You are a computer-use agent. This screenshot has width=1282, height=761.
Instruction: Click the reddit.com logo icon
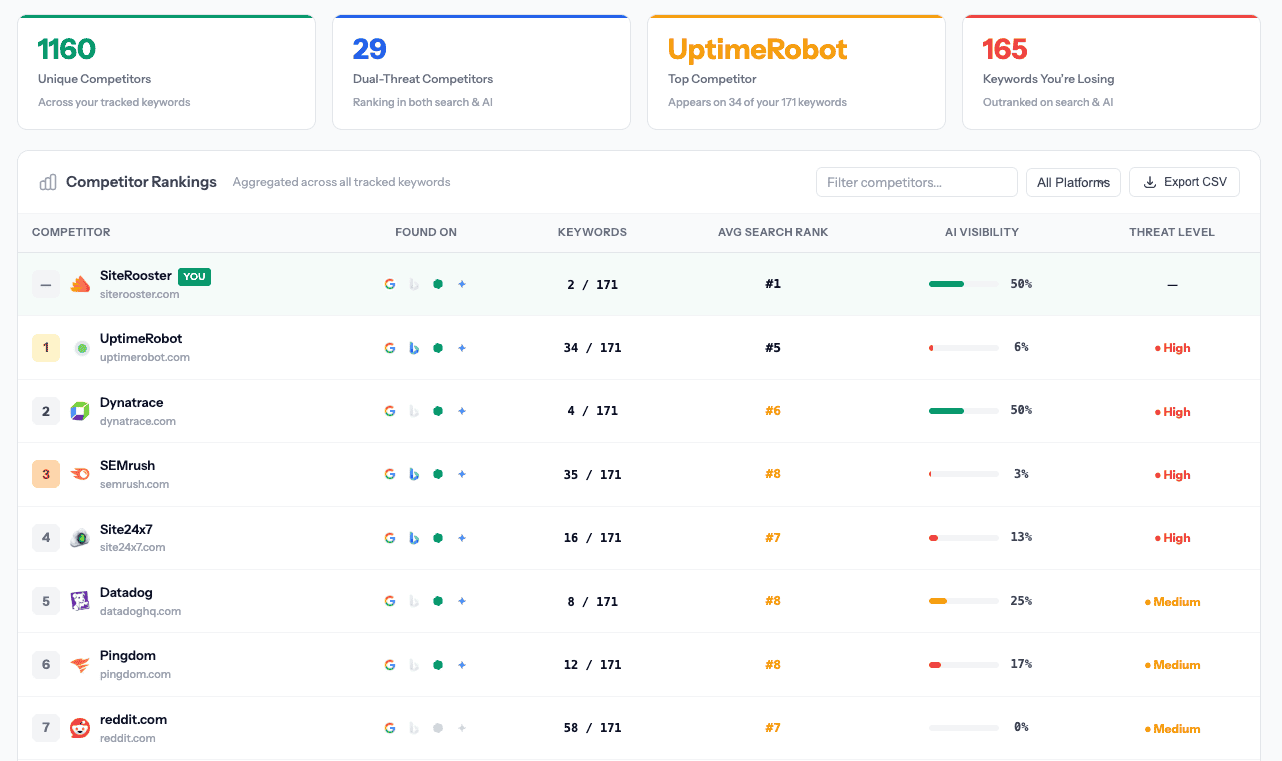[80, 728]
